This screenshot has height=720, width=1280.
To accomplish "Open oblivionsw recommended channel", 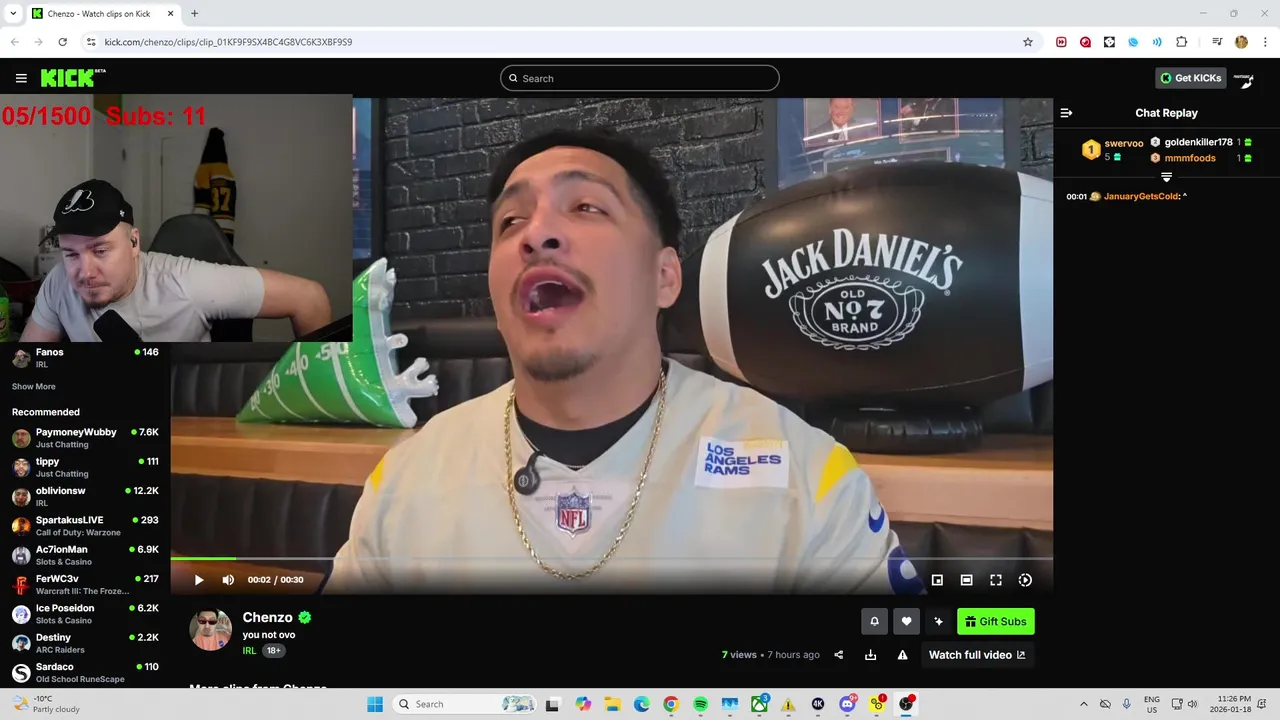I will point(85,497).
